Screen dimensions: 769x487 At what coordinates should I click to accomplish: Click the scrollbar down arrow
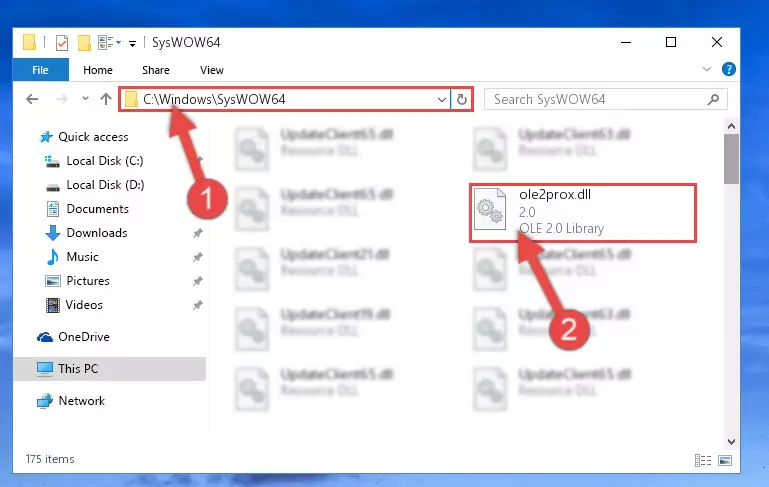[x=731, y=442]
